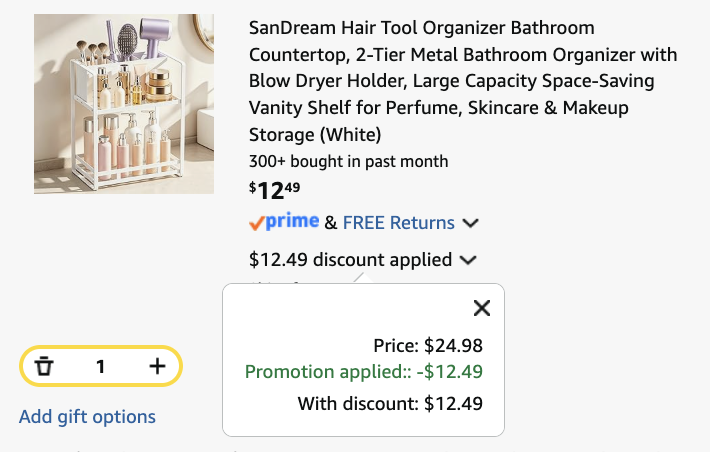Select the quantity value 1
The image size is (710, 452).
[101, 366]
